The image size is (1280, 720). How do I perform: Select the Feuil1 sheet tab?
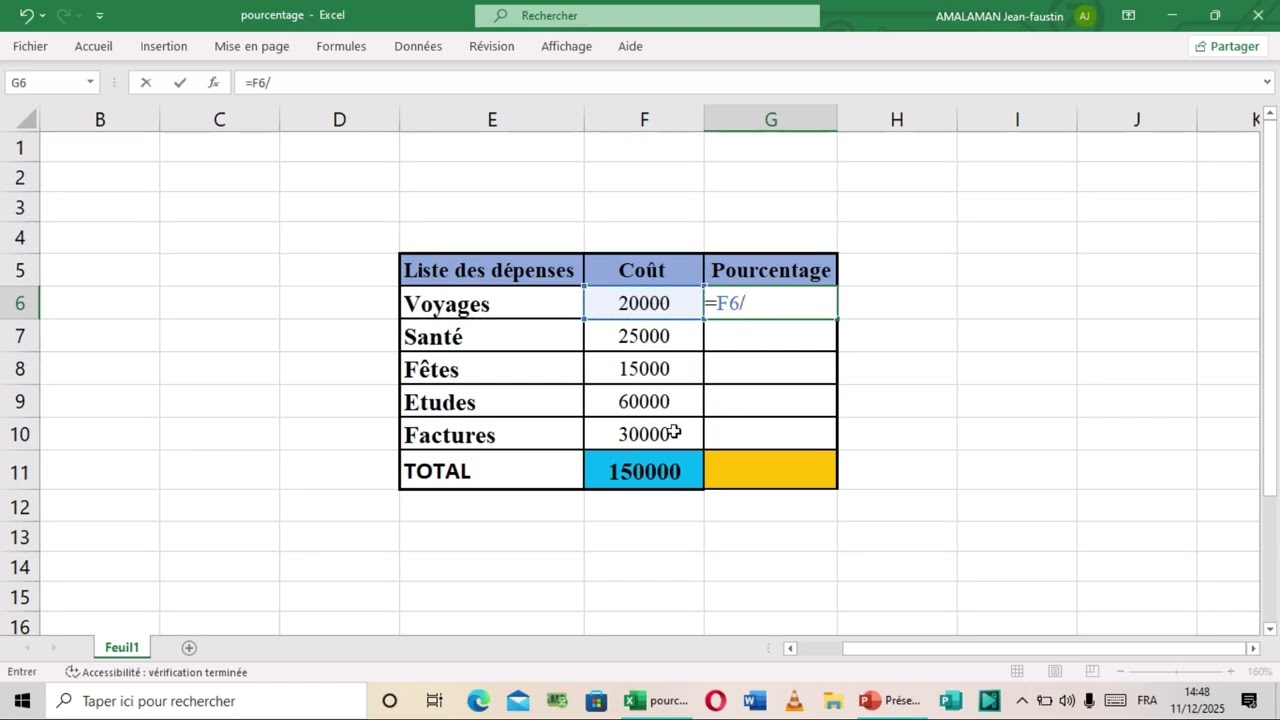tap(122, 648)
